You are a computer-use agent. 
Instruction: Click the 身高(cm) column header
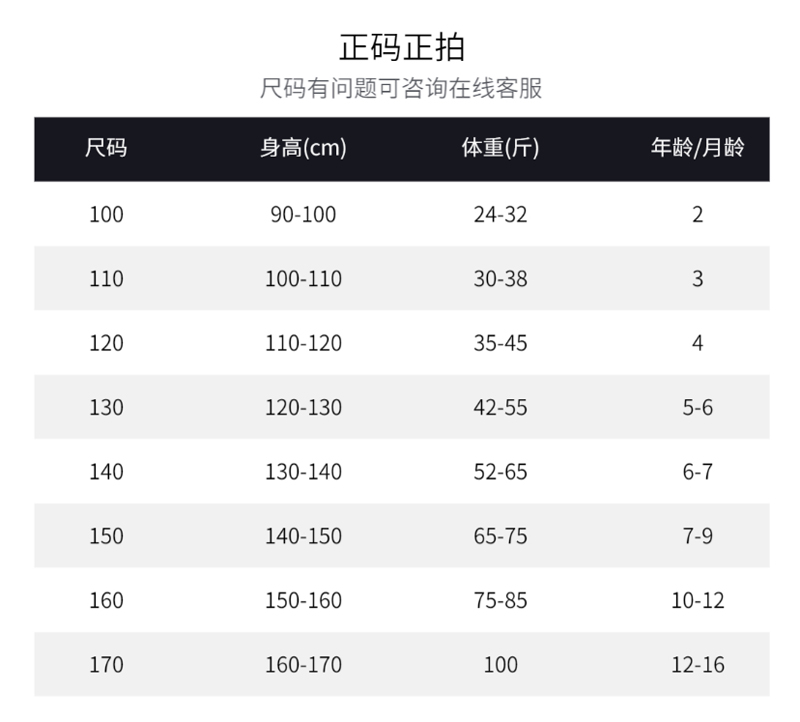[x=303, y=149]
